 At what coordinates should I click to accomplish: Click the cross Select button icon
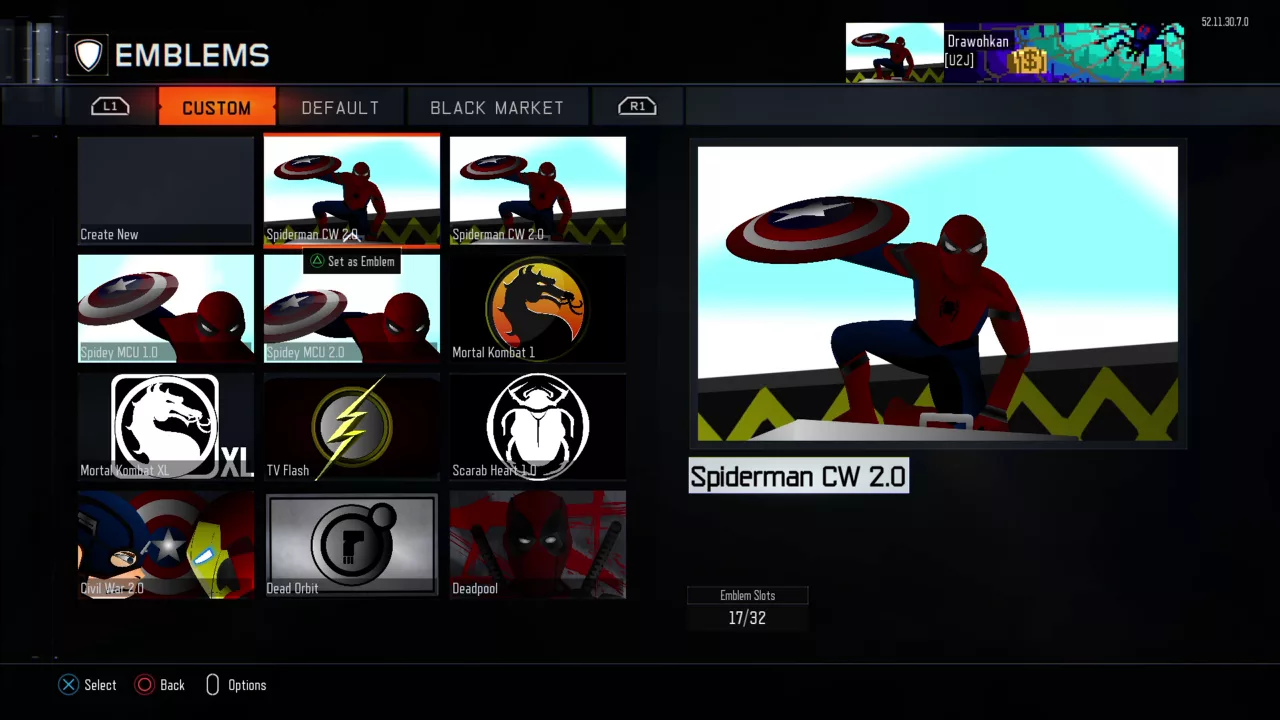point(68,685)
